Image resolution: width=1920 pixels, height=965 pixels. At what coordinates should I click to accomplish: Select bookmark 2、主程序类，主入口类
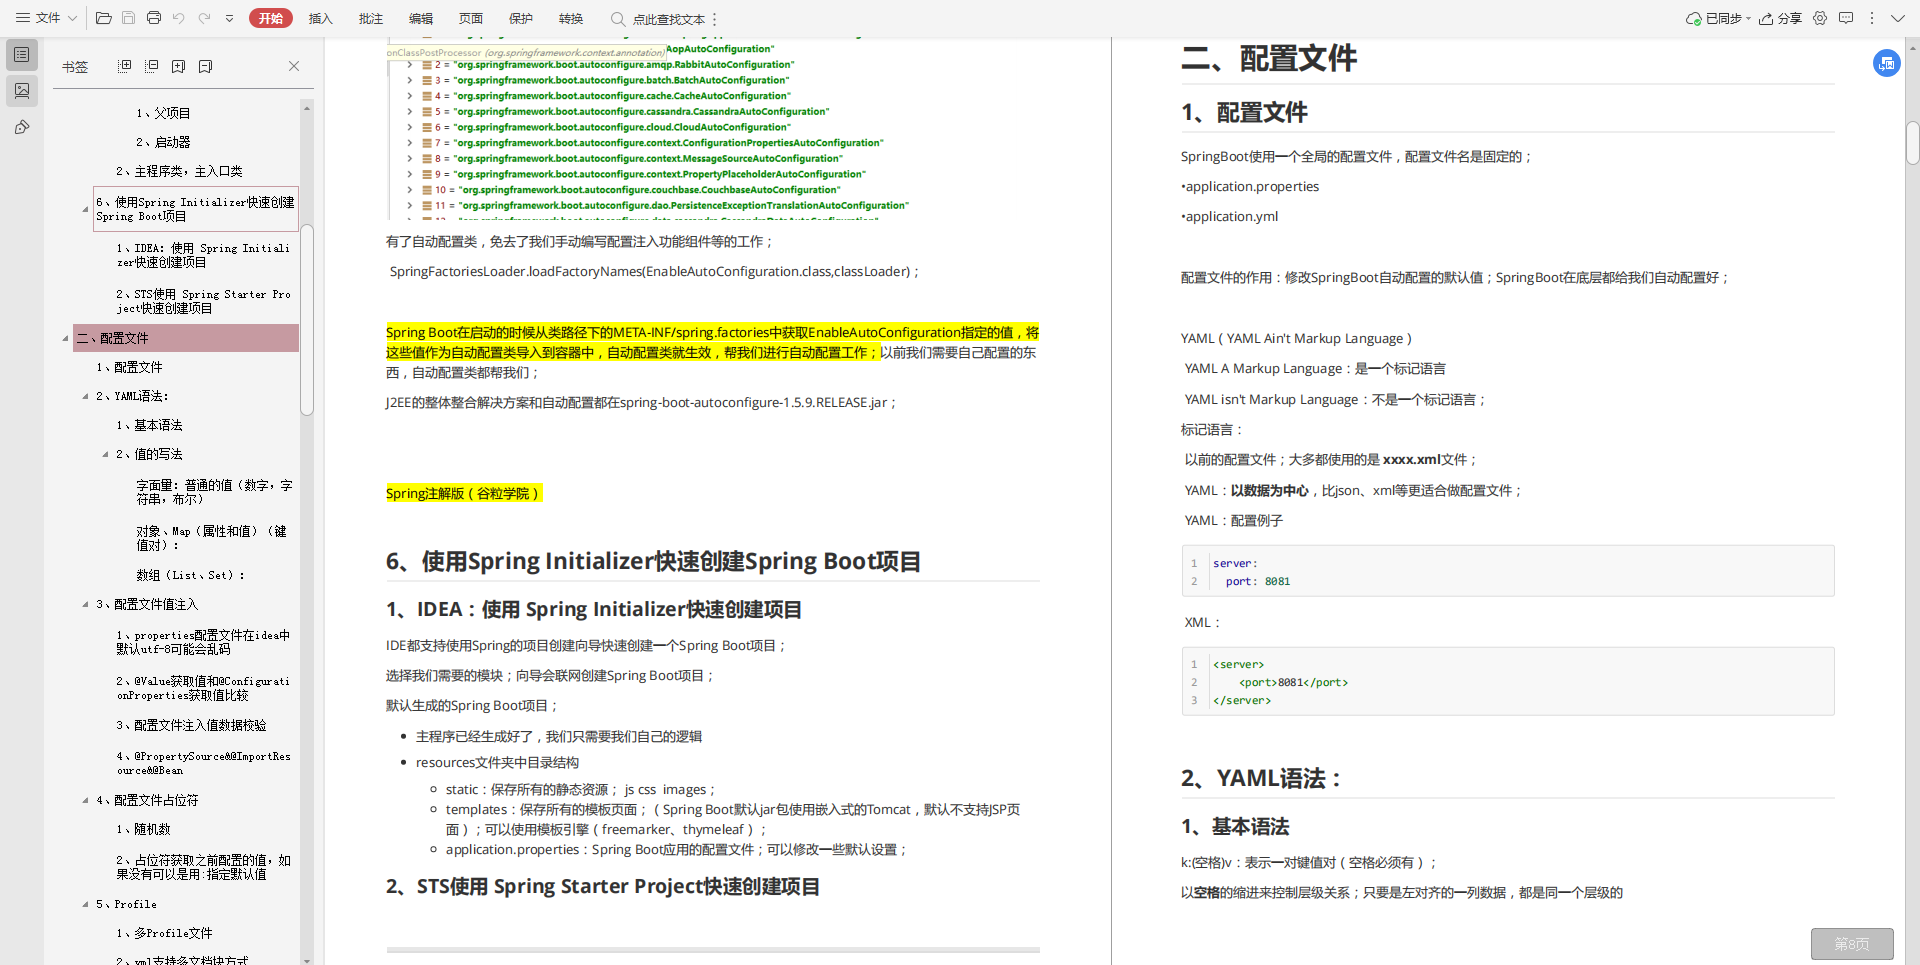(x=179, y=171)
